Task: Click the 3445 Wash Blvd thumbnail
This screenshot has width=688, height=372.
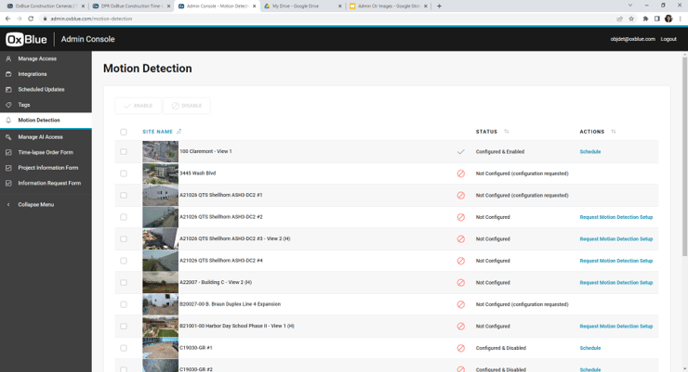Action: tap(160, 174)
